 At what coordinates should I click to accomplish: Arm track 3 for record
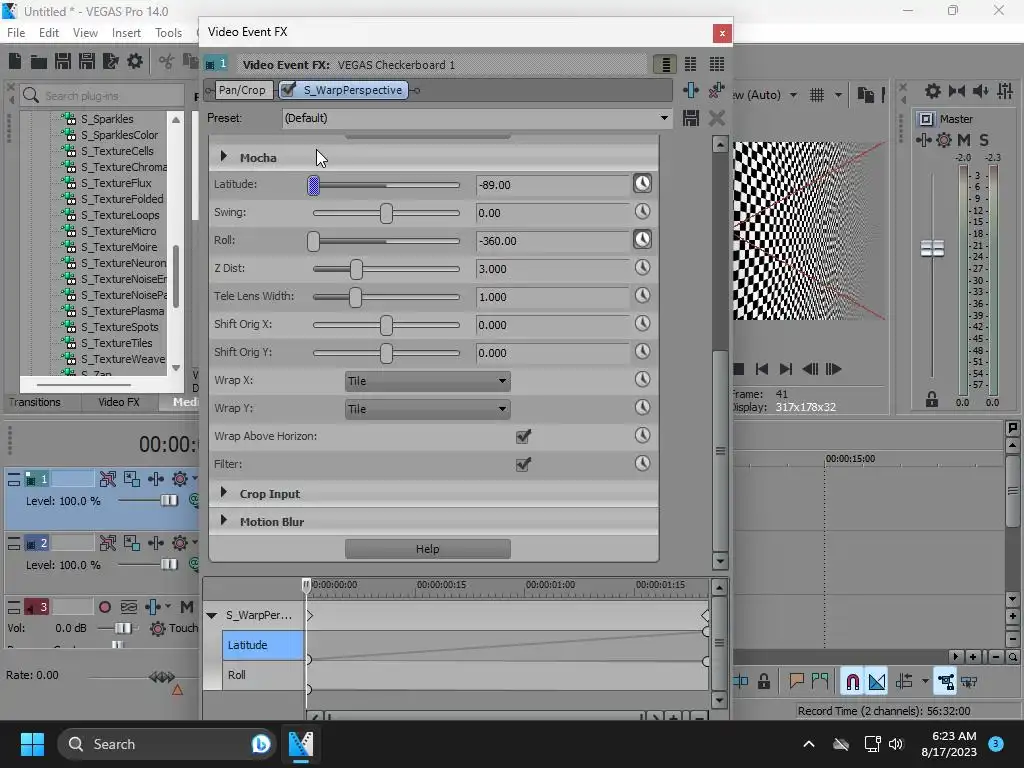(x=104, y=607)
